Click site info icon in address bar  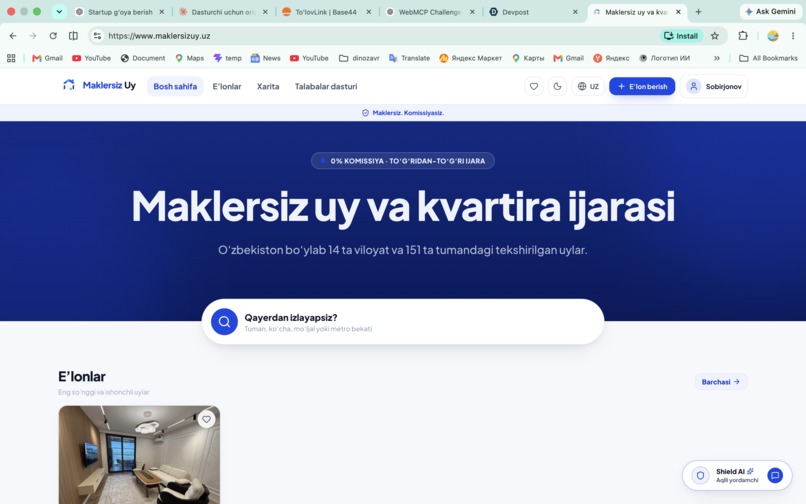pos(97,35)
